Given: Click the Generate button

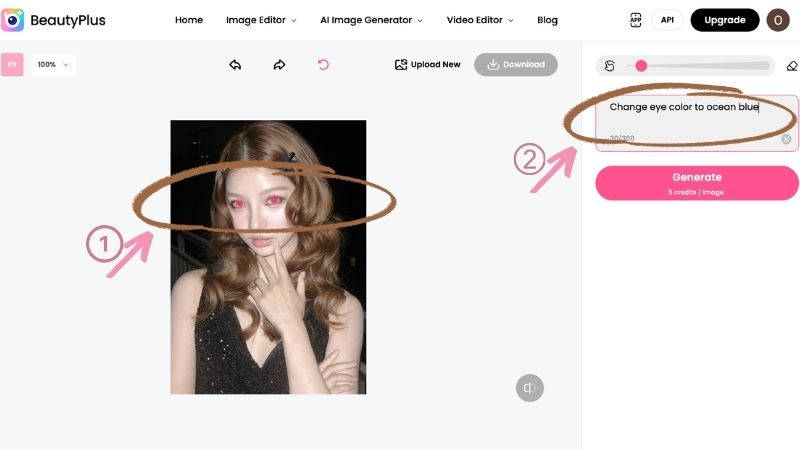Looking at the screenshot, I should click(696, 183).
